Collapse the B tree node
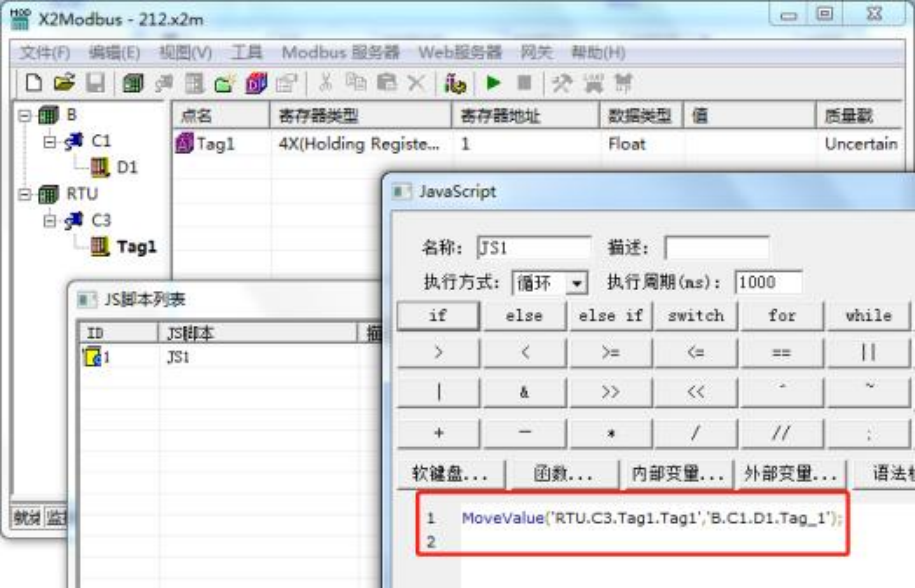The height and width of the screenshot is (588, 915). 25,116
